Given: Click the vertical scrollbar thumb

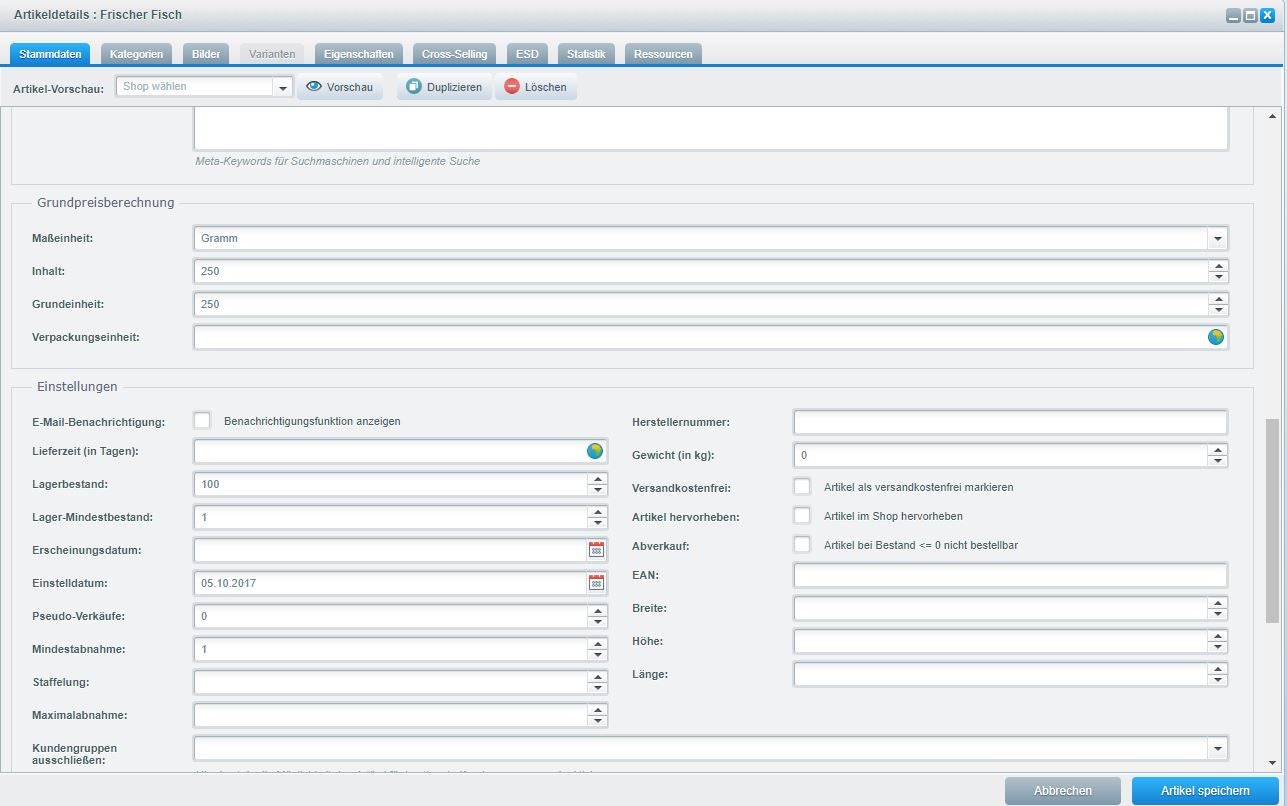Looking at the screenshot, I should click(1272, 520).
